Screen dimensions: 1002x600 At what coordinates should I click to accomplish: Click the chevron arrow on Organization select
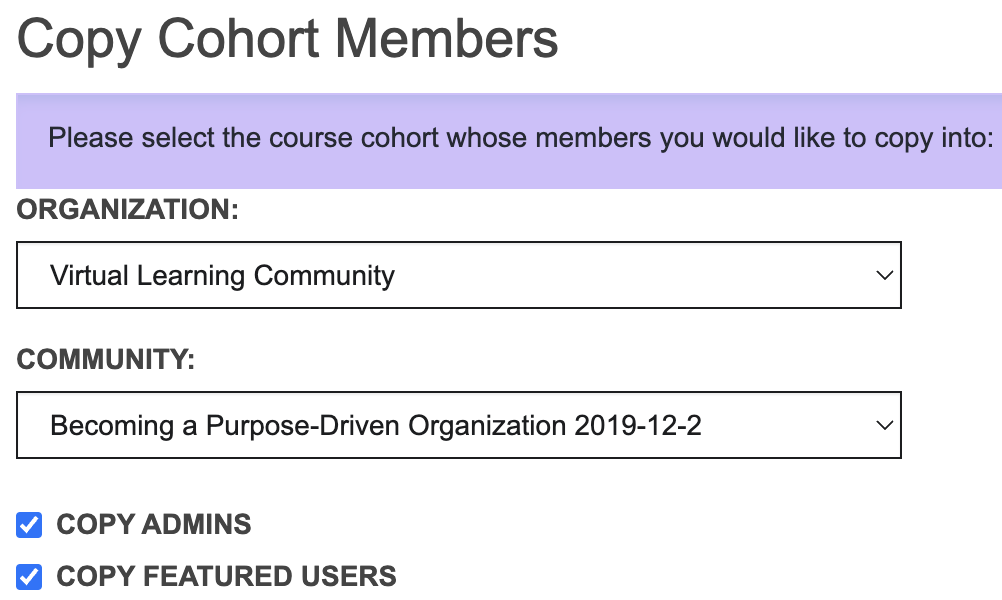pyautogui.click(x=883, y=275)
